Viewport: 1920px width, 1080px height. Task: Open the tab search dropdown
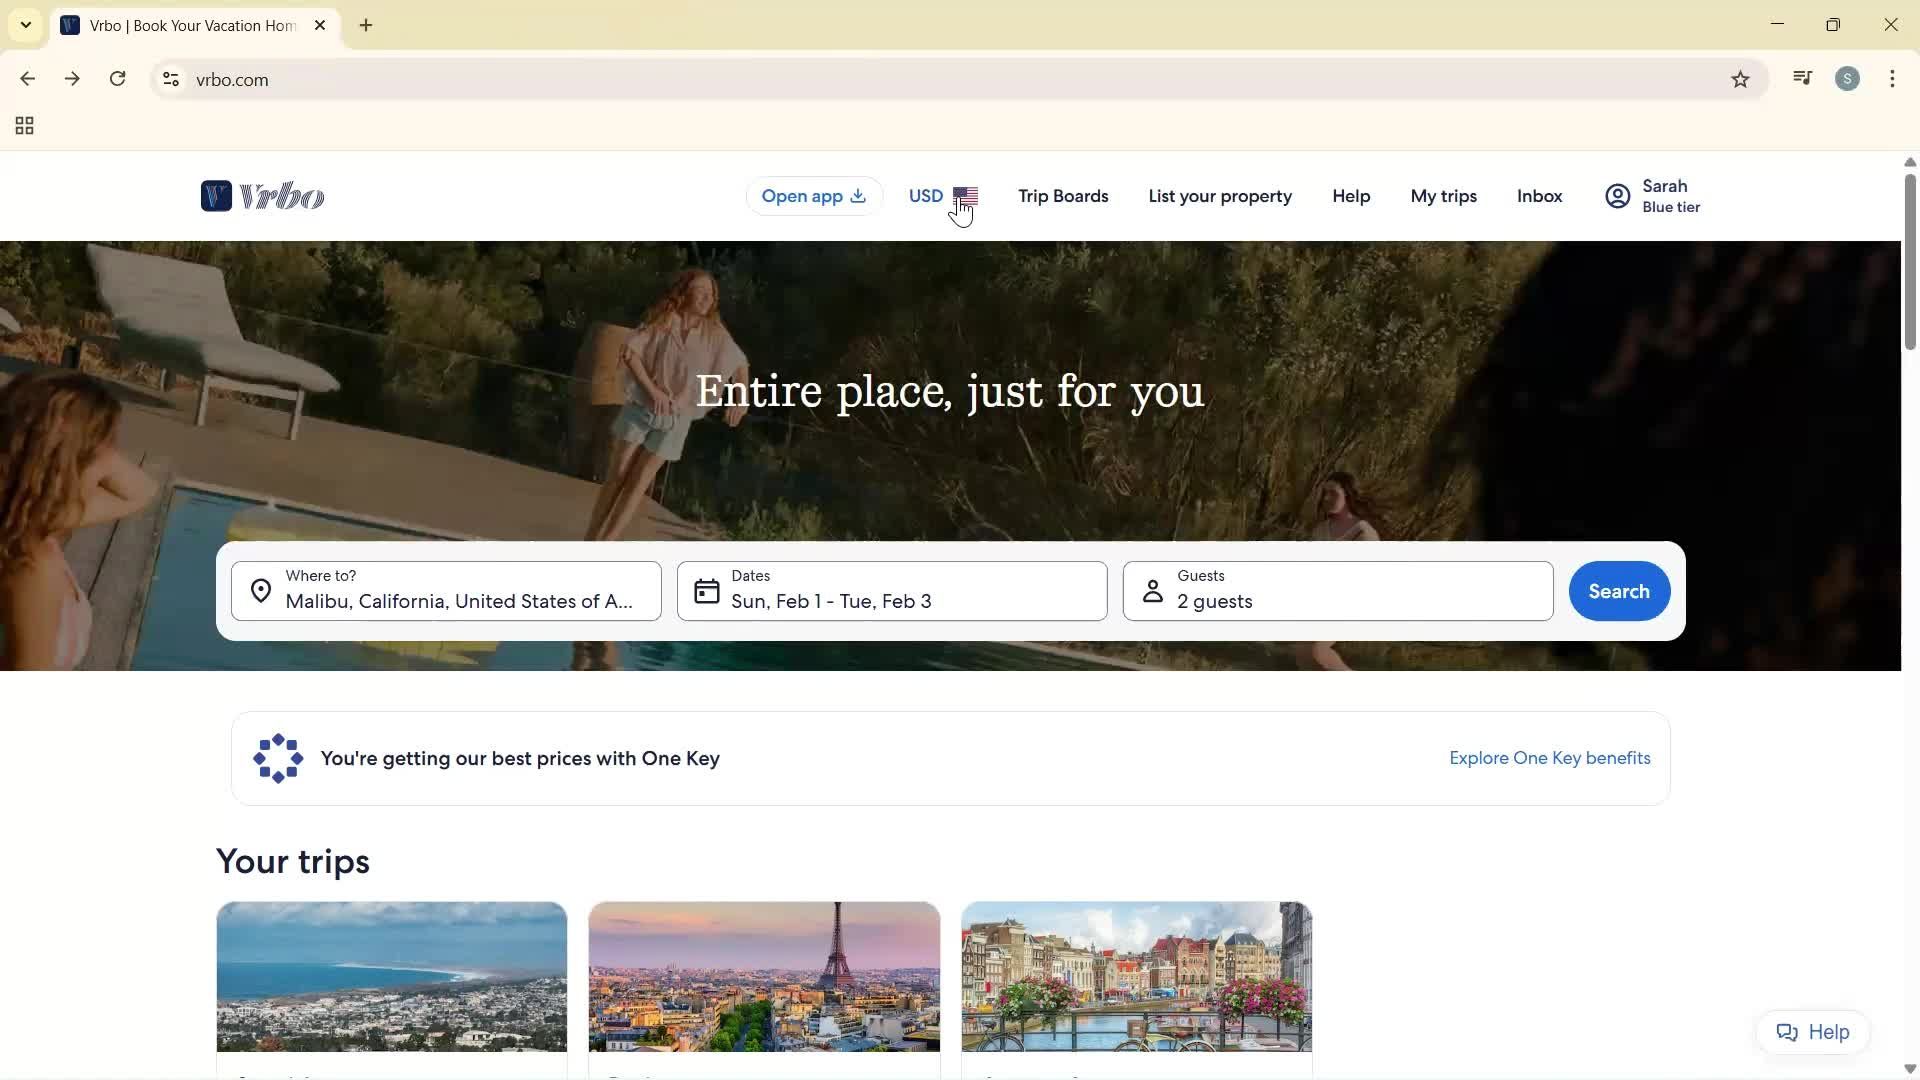coord(25,25)
